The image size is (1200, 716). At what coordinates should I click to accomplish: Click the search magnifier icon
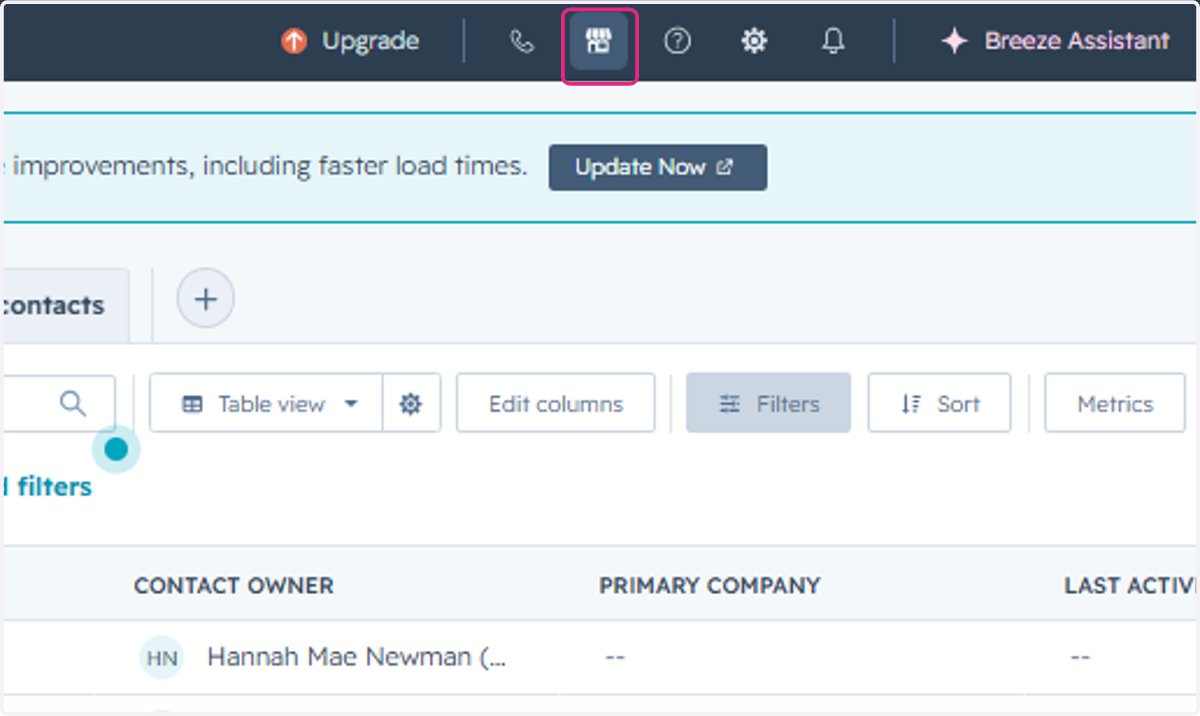tap(72, 403)
